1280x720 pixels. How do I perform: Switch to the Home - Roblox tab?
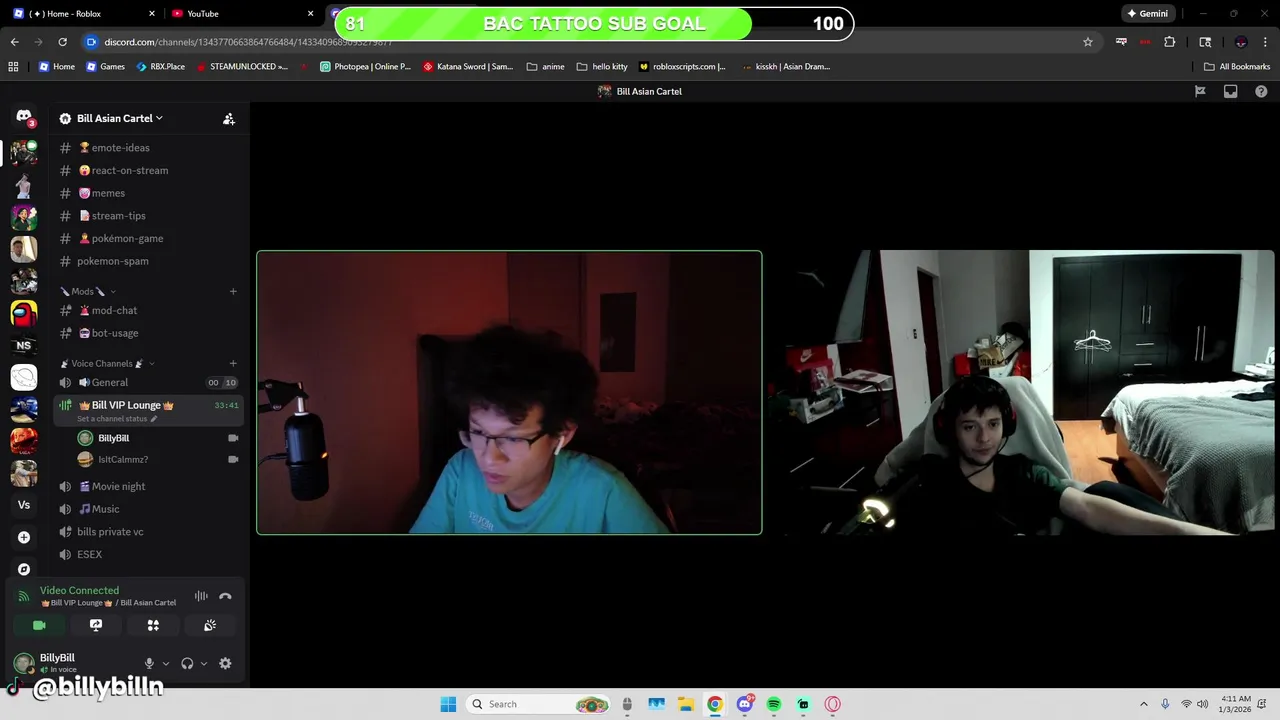pyautogui.click(x=83, y=14)
